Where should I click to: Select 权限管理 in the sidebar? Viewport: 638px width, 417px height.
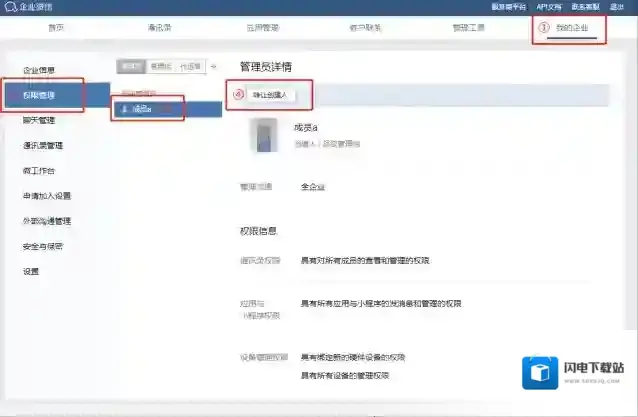[x=40, y=95]
